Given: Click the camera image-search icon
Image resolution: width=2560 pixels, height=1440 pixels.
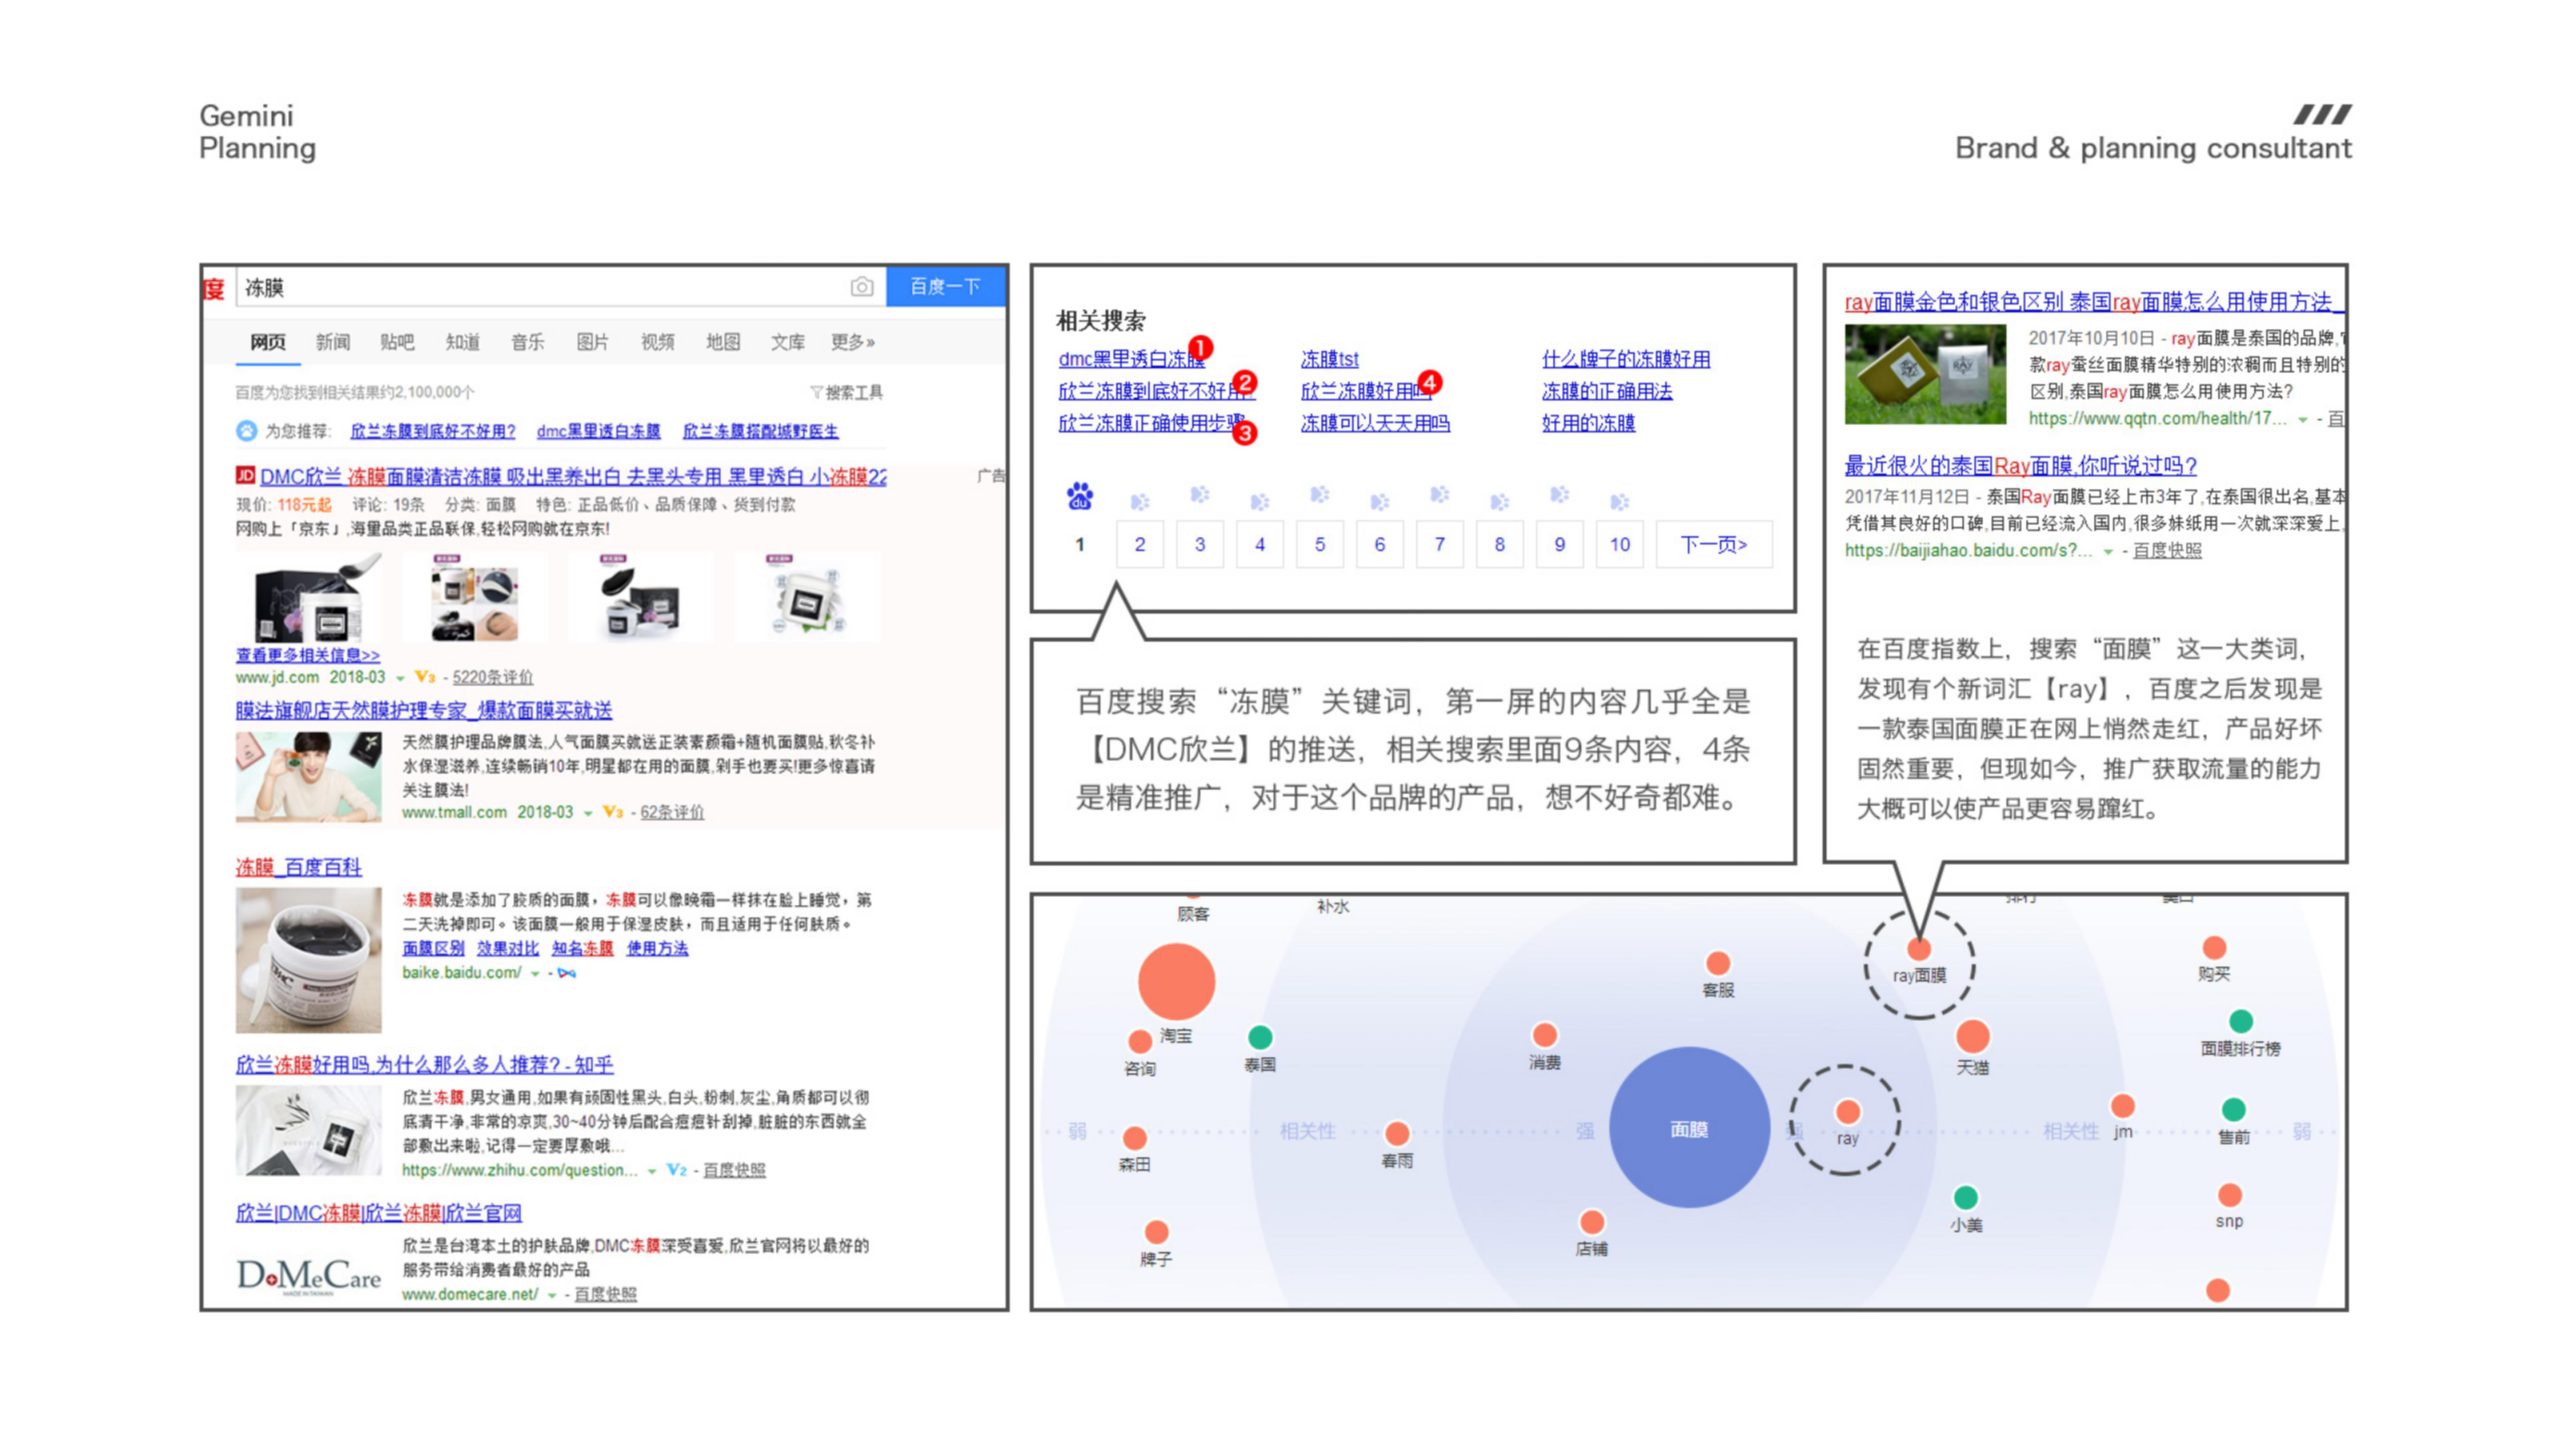Looking at the screenshot, I should pos(861,288).
